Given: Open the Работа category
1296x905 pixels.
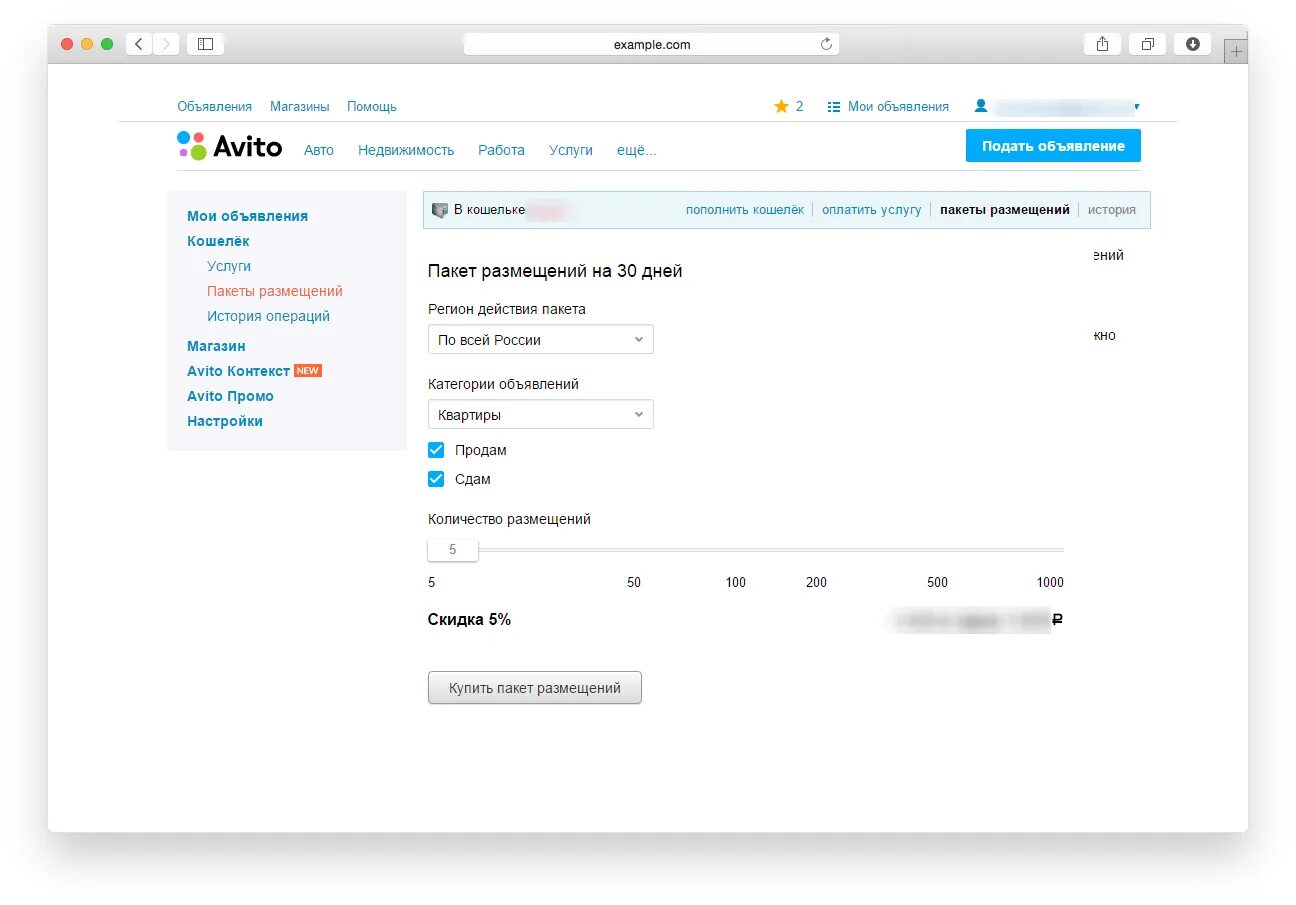Looking at the screenshot, I should point(501,150).
